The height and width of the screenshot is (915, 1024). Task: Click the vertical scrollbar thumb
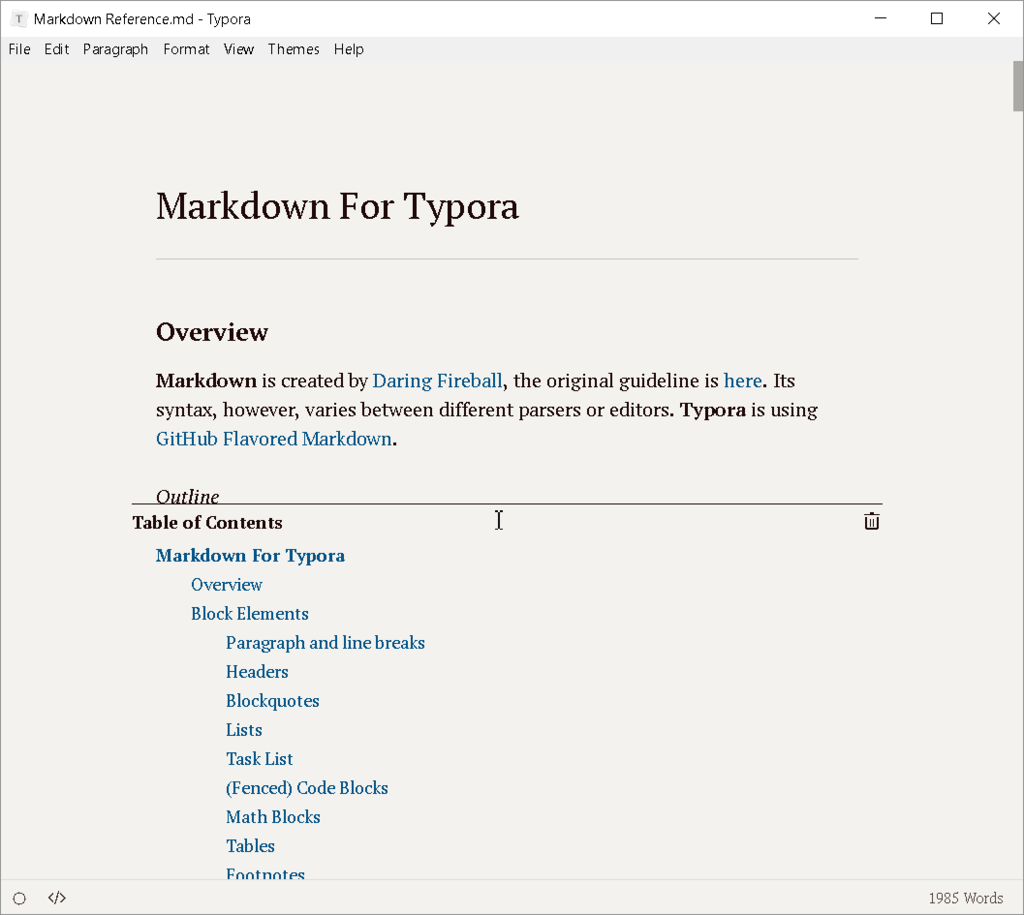point(1018,87)
